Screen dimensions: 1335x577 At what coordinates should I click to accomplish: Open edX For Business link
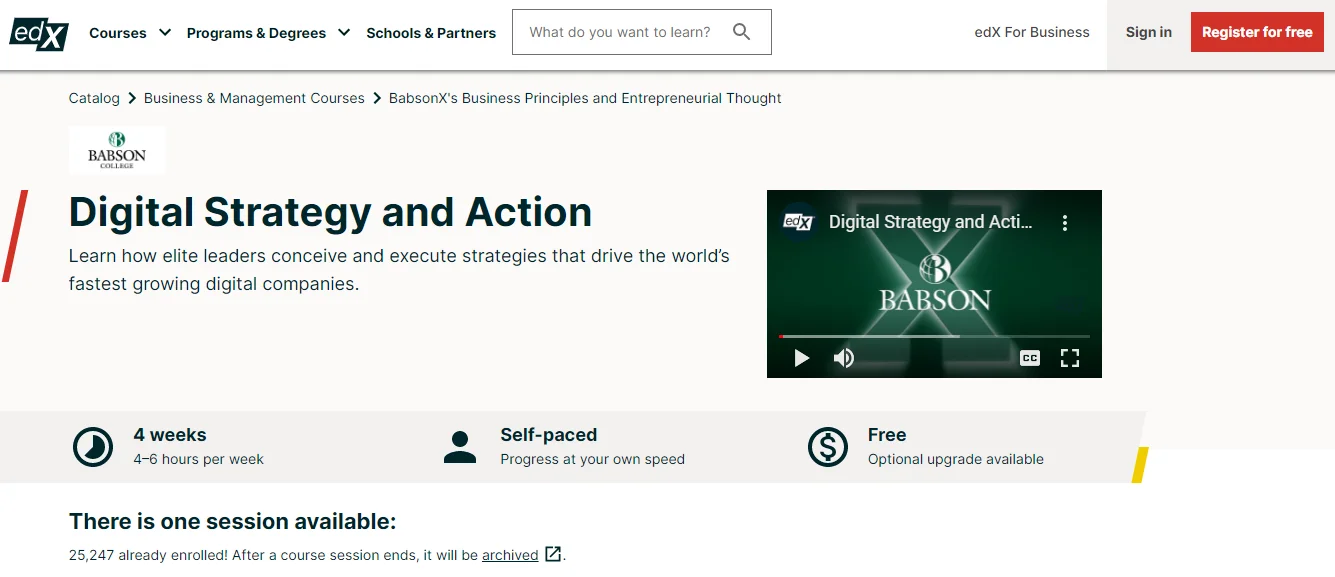click(x=1032, y=32)
